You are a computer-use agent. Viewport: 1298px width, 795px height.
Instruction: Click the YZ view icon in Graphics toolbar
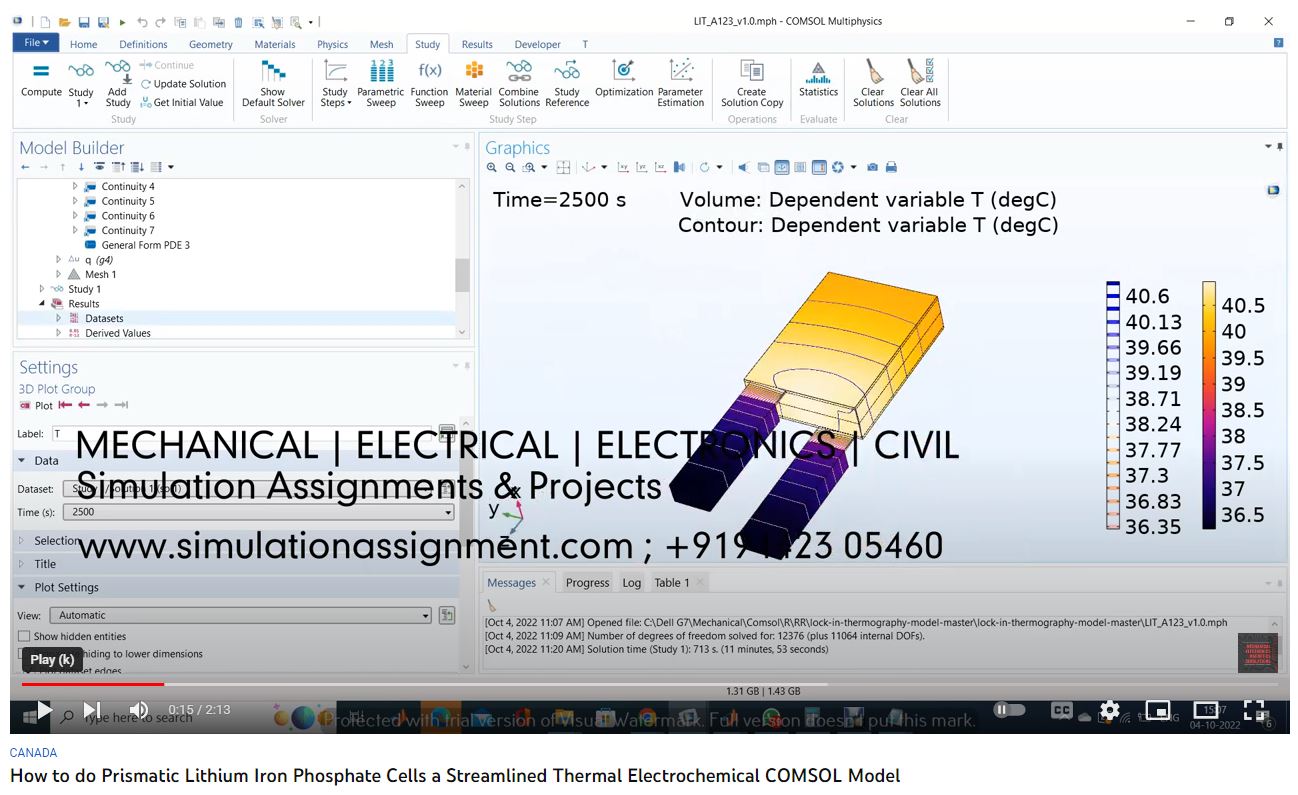coord(642,167)
